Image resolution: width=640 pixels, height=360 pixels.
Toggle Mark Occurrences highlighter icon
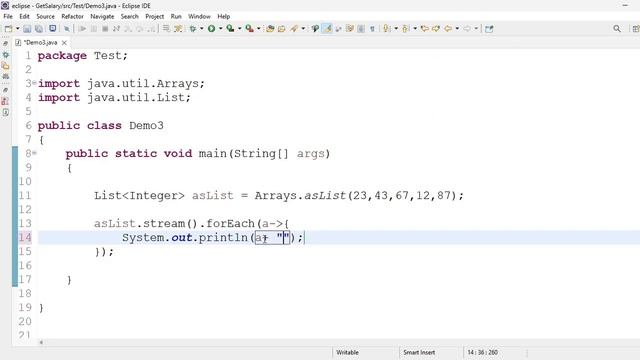coord(327,29)
